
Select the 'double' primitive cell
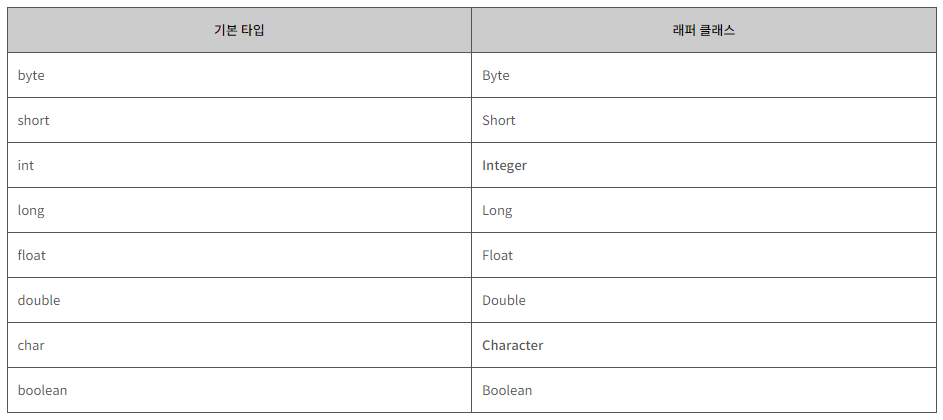click(x=239, y=300)
